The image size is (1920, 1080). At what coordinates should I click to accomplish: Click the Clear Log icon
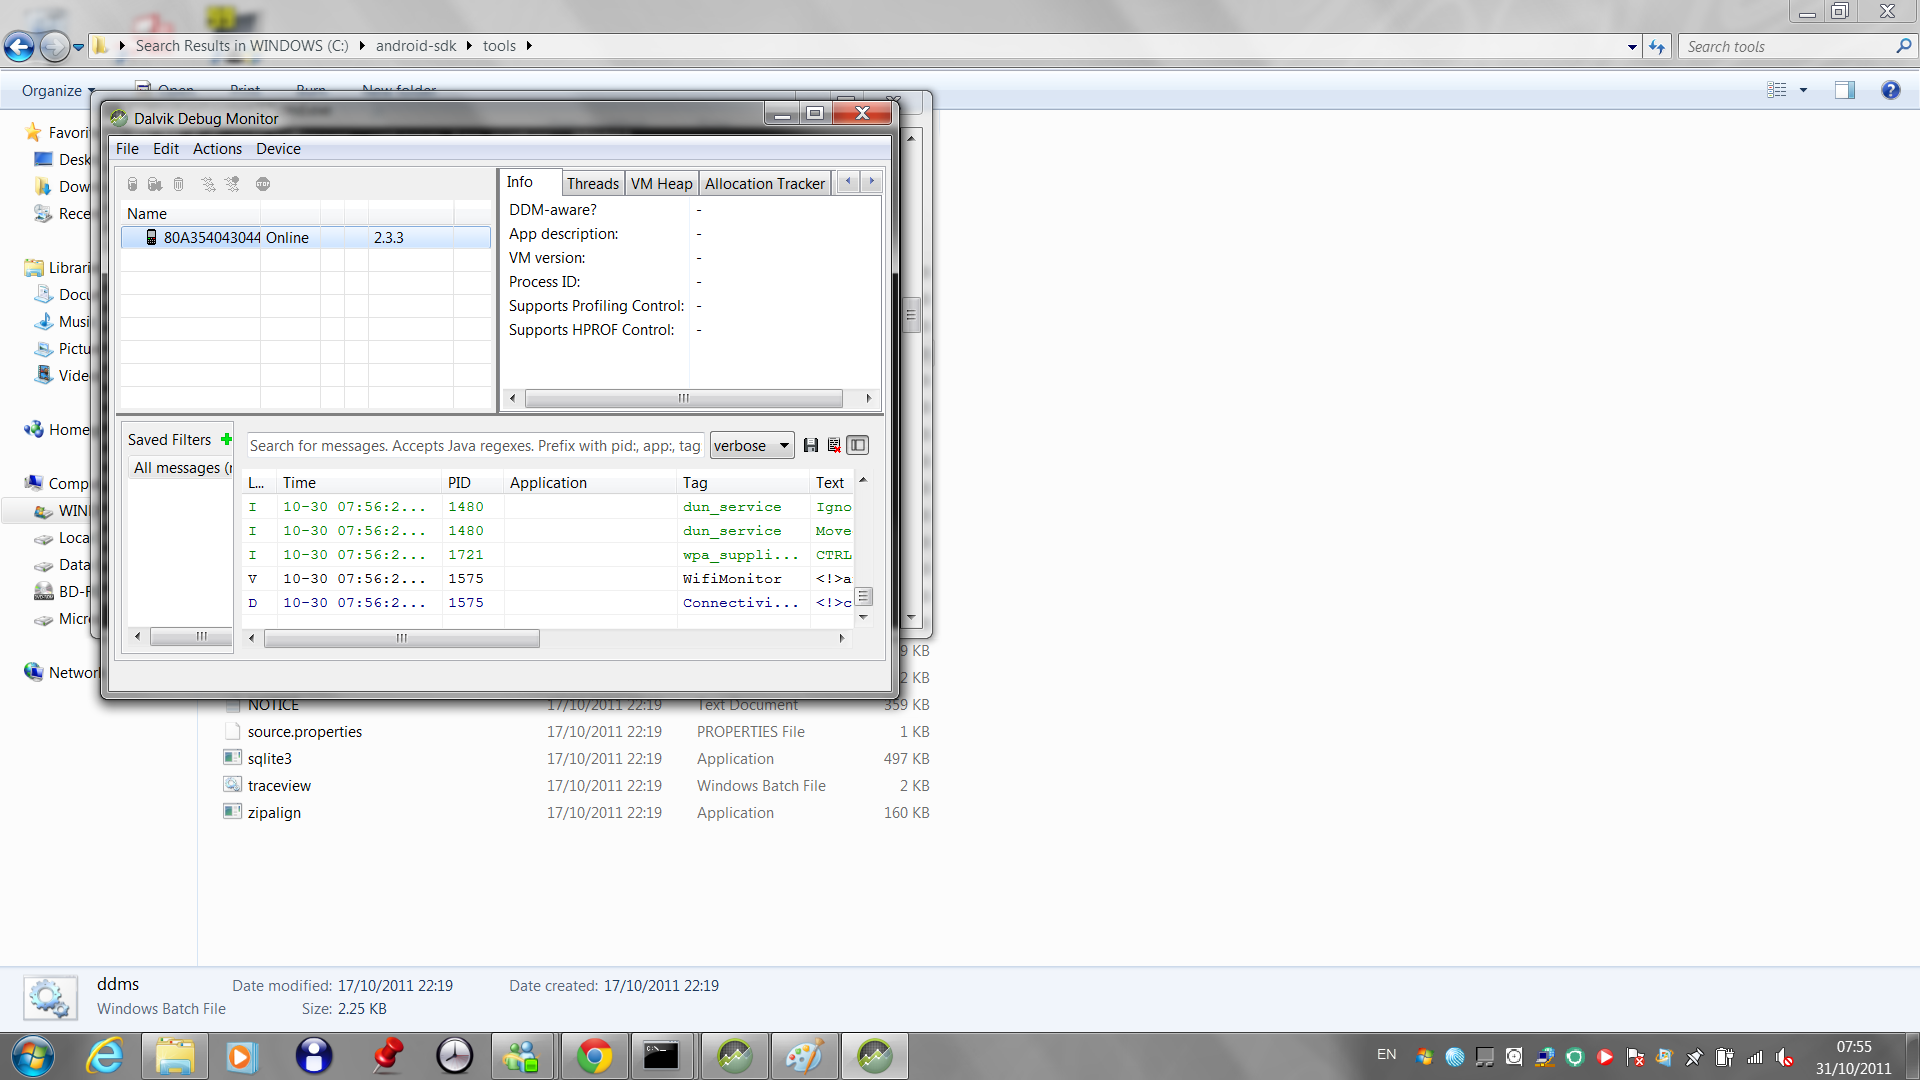834,446
